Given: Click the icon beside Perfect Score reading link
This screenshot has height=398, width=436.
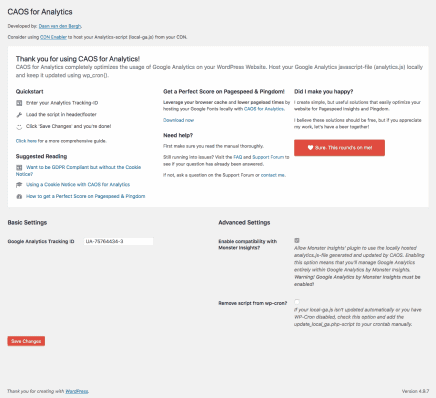Looking at the screenshot, I should click(x=19, y=197).
